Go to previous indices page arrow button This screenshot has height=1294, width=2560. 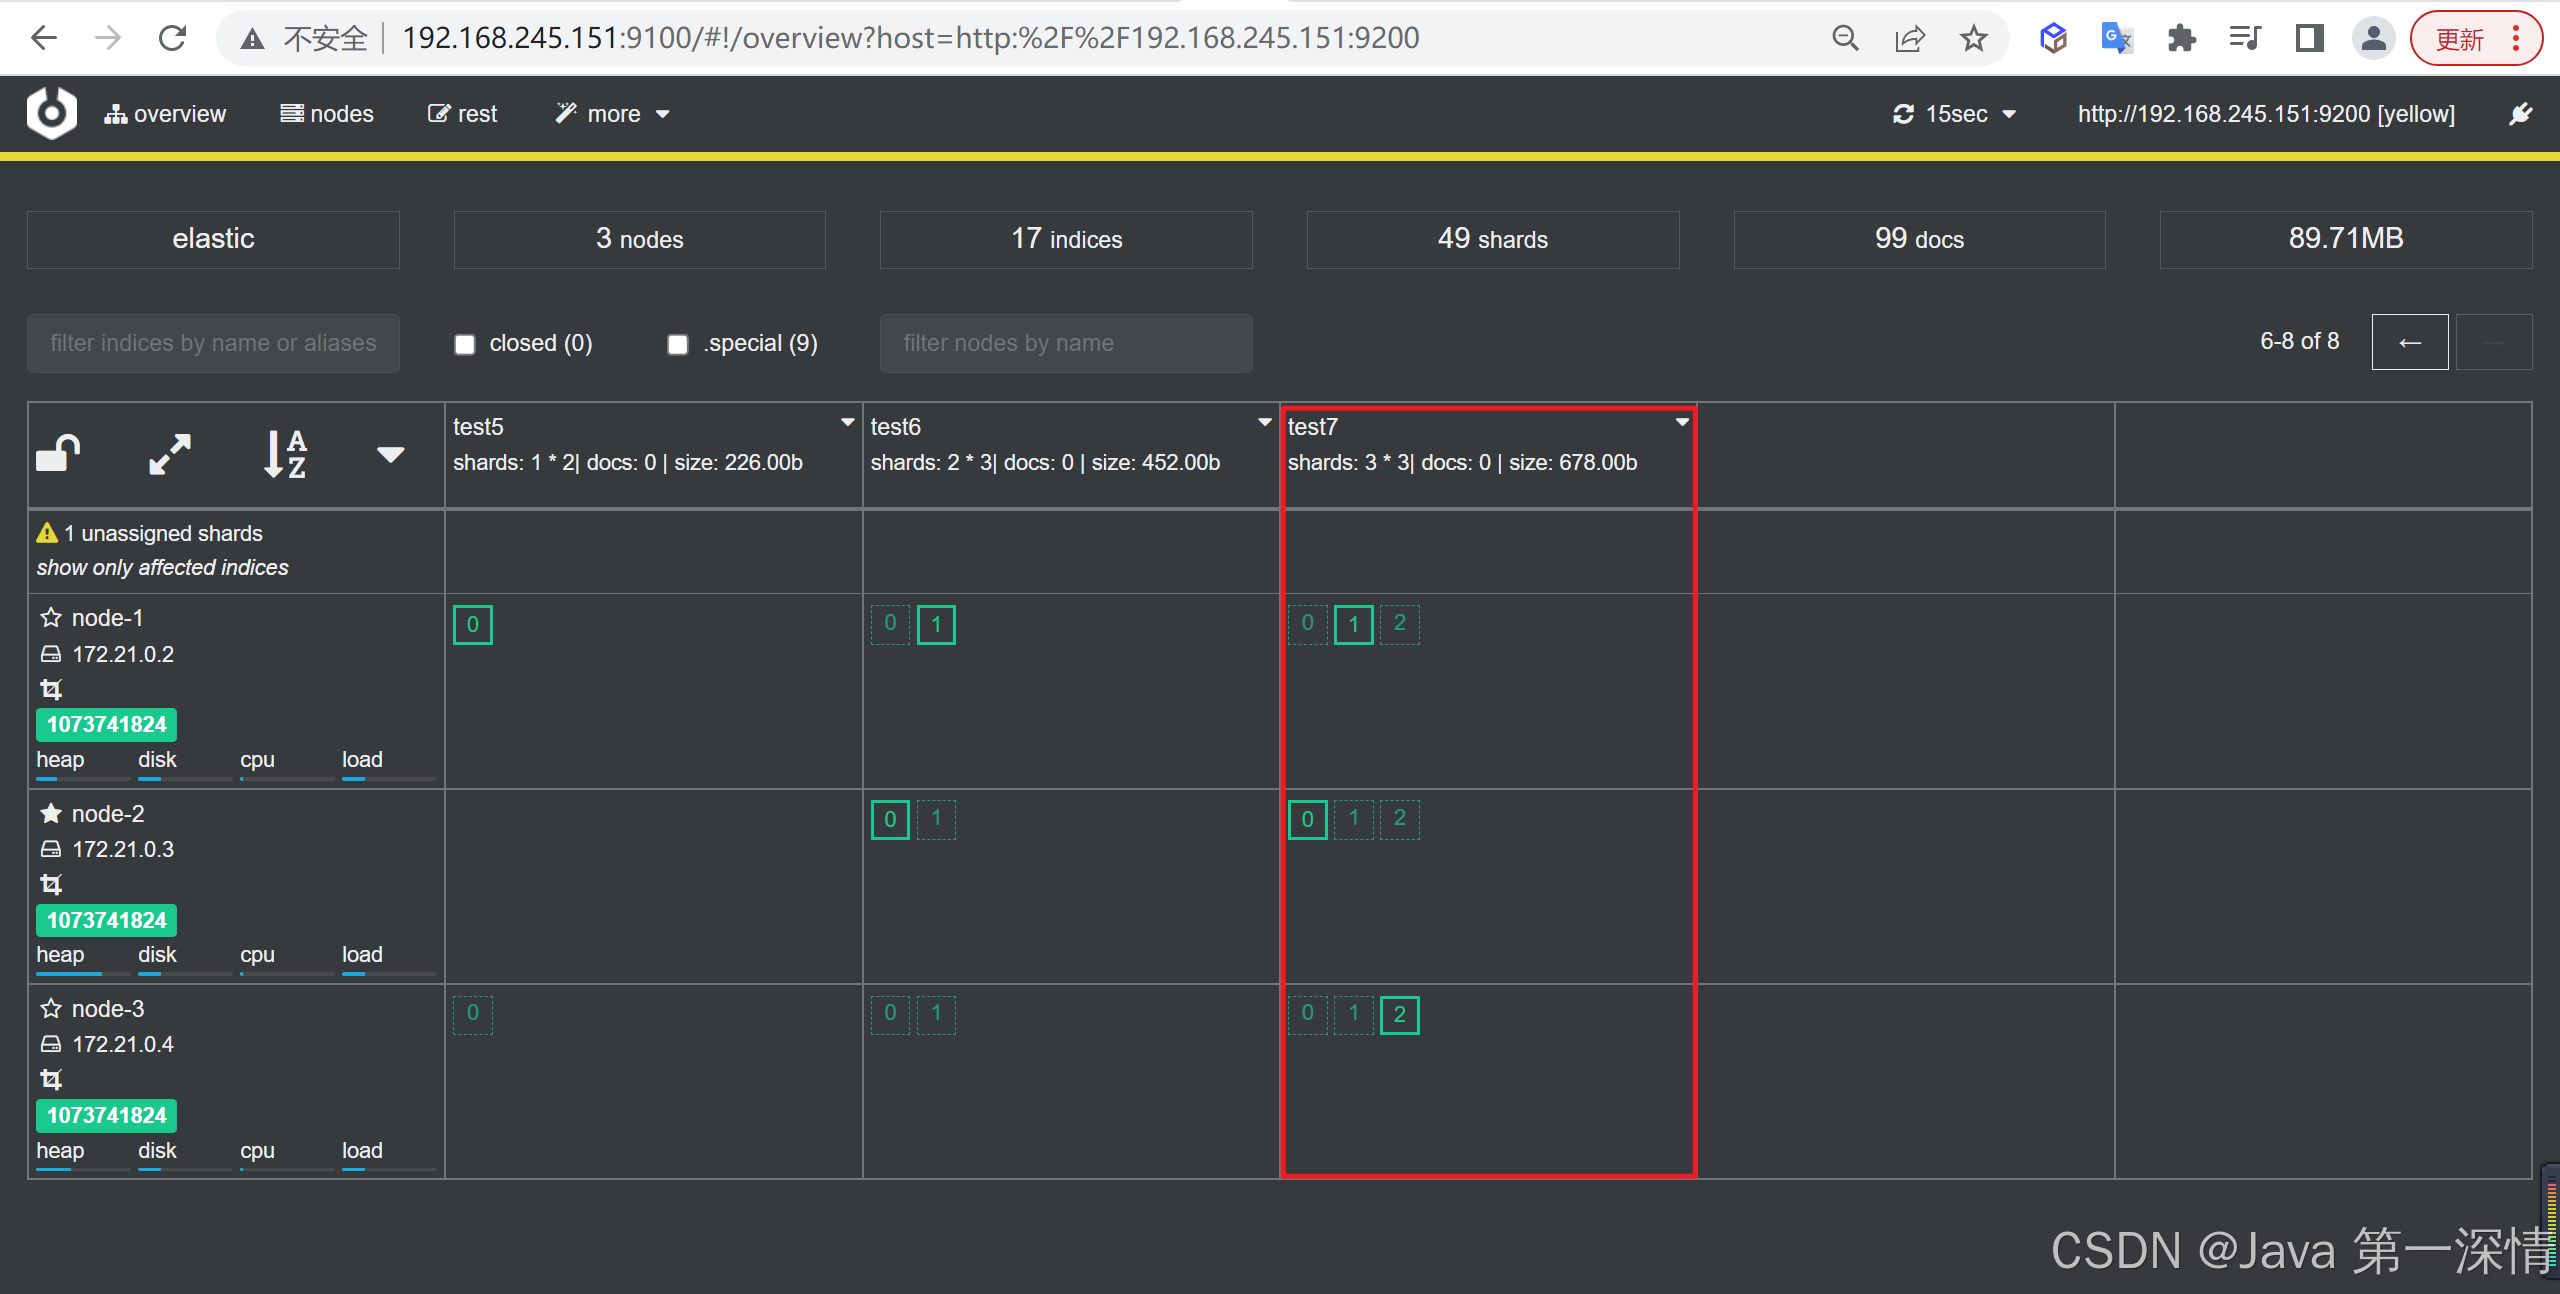pyautogui.click(x=2409, y=342)
